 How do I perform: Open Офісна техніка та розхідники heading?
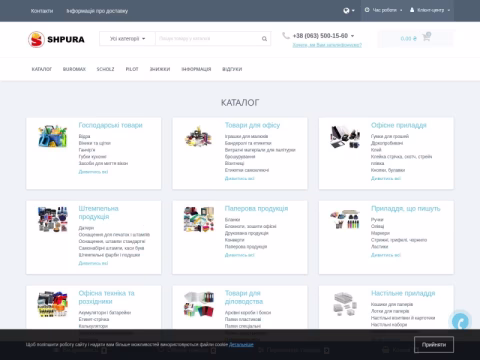pyautogui.click(x=107, y=297)
